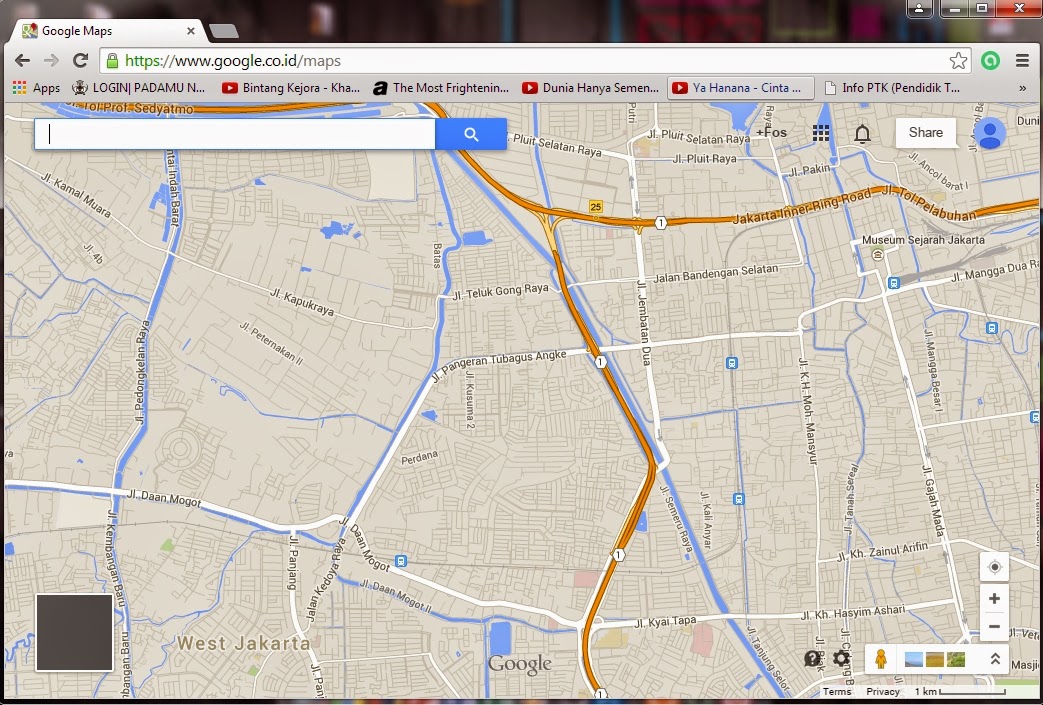
Task: Click the transit icon on Jl. Daan Mogot
Action: [x=400, y=561]
